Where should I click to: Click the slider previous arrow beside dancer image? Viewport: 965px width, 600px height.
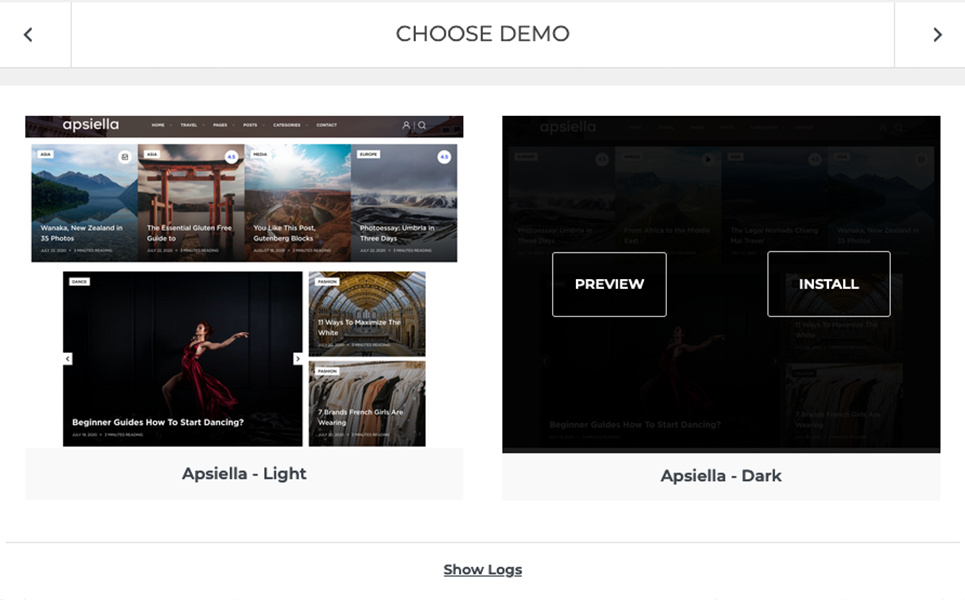[68, 358]
